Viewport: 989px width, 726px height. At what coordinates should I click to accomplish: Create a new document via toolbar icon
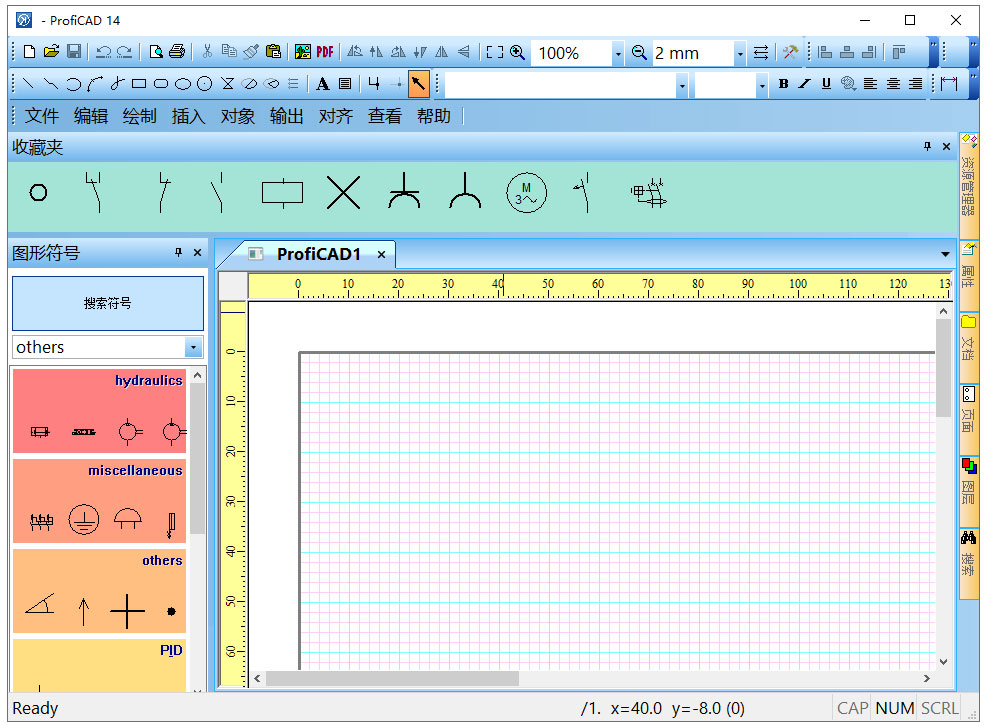point(29,52)
